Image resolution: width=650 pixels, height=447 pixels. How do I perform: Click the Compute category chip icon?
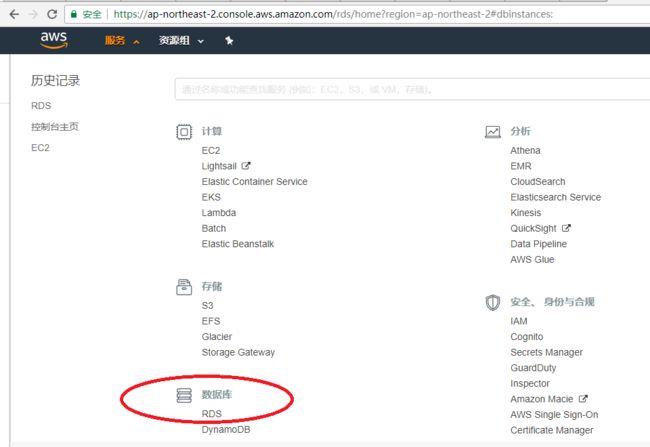click(x=184, y=132)
